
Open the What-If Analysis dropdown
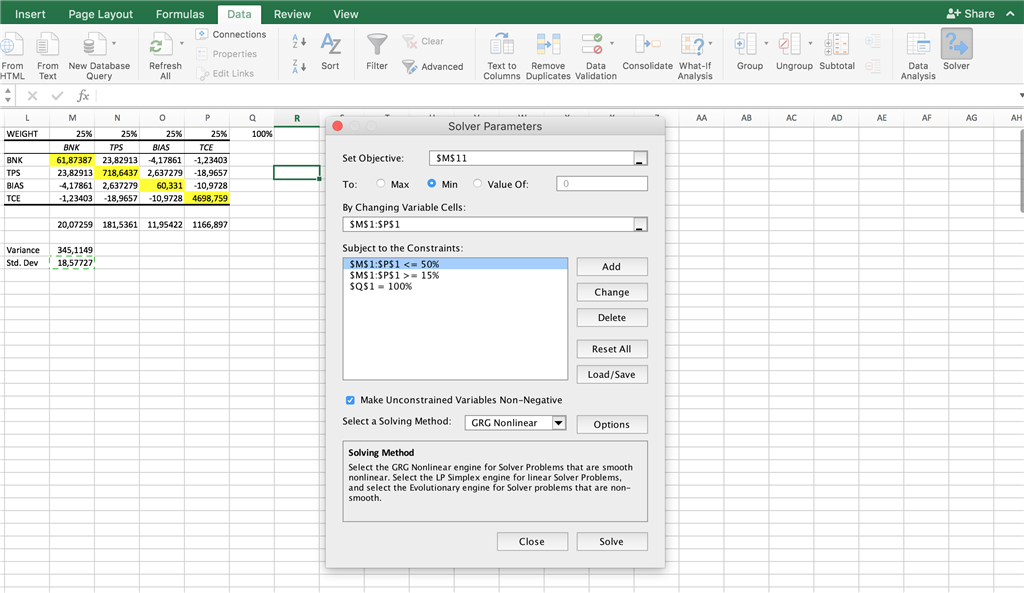click(x=709, y=44)
